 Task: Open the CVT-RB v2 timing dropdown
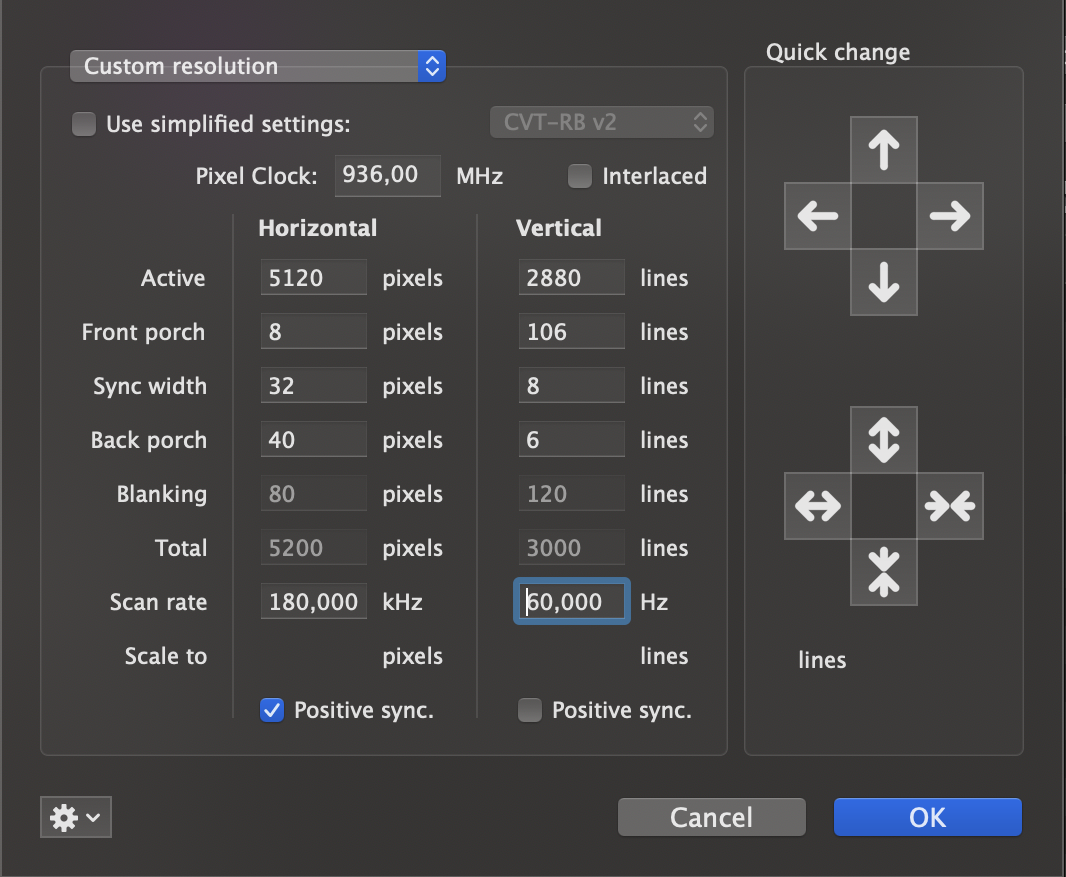pos(602,122)
